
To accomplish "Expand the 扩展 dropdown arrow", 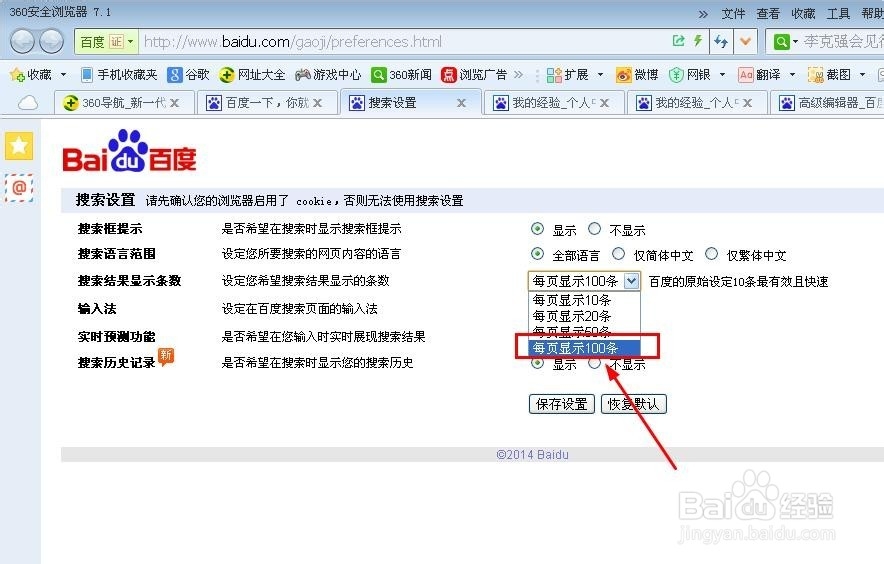I will coord(600,74).
